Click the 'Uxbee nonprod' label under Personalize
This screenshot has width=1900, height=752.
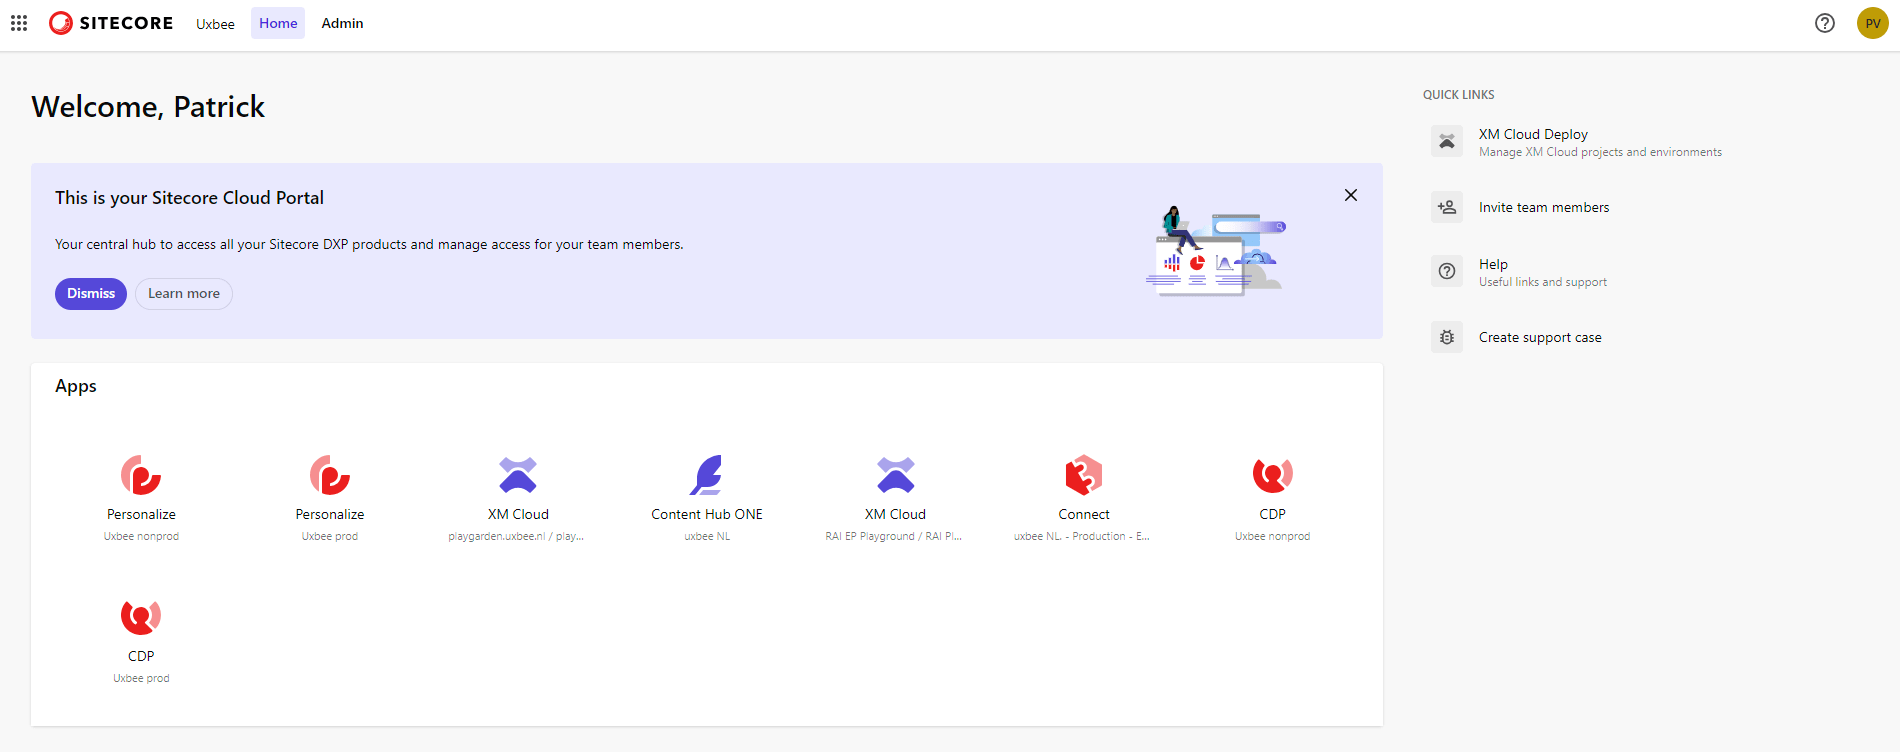coord(141,536)
